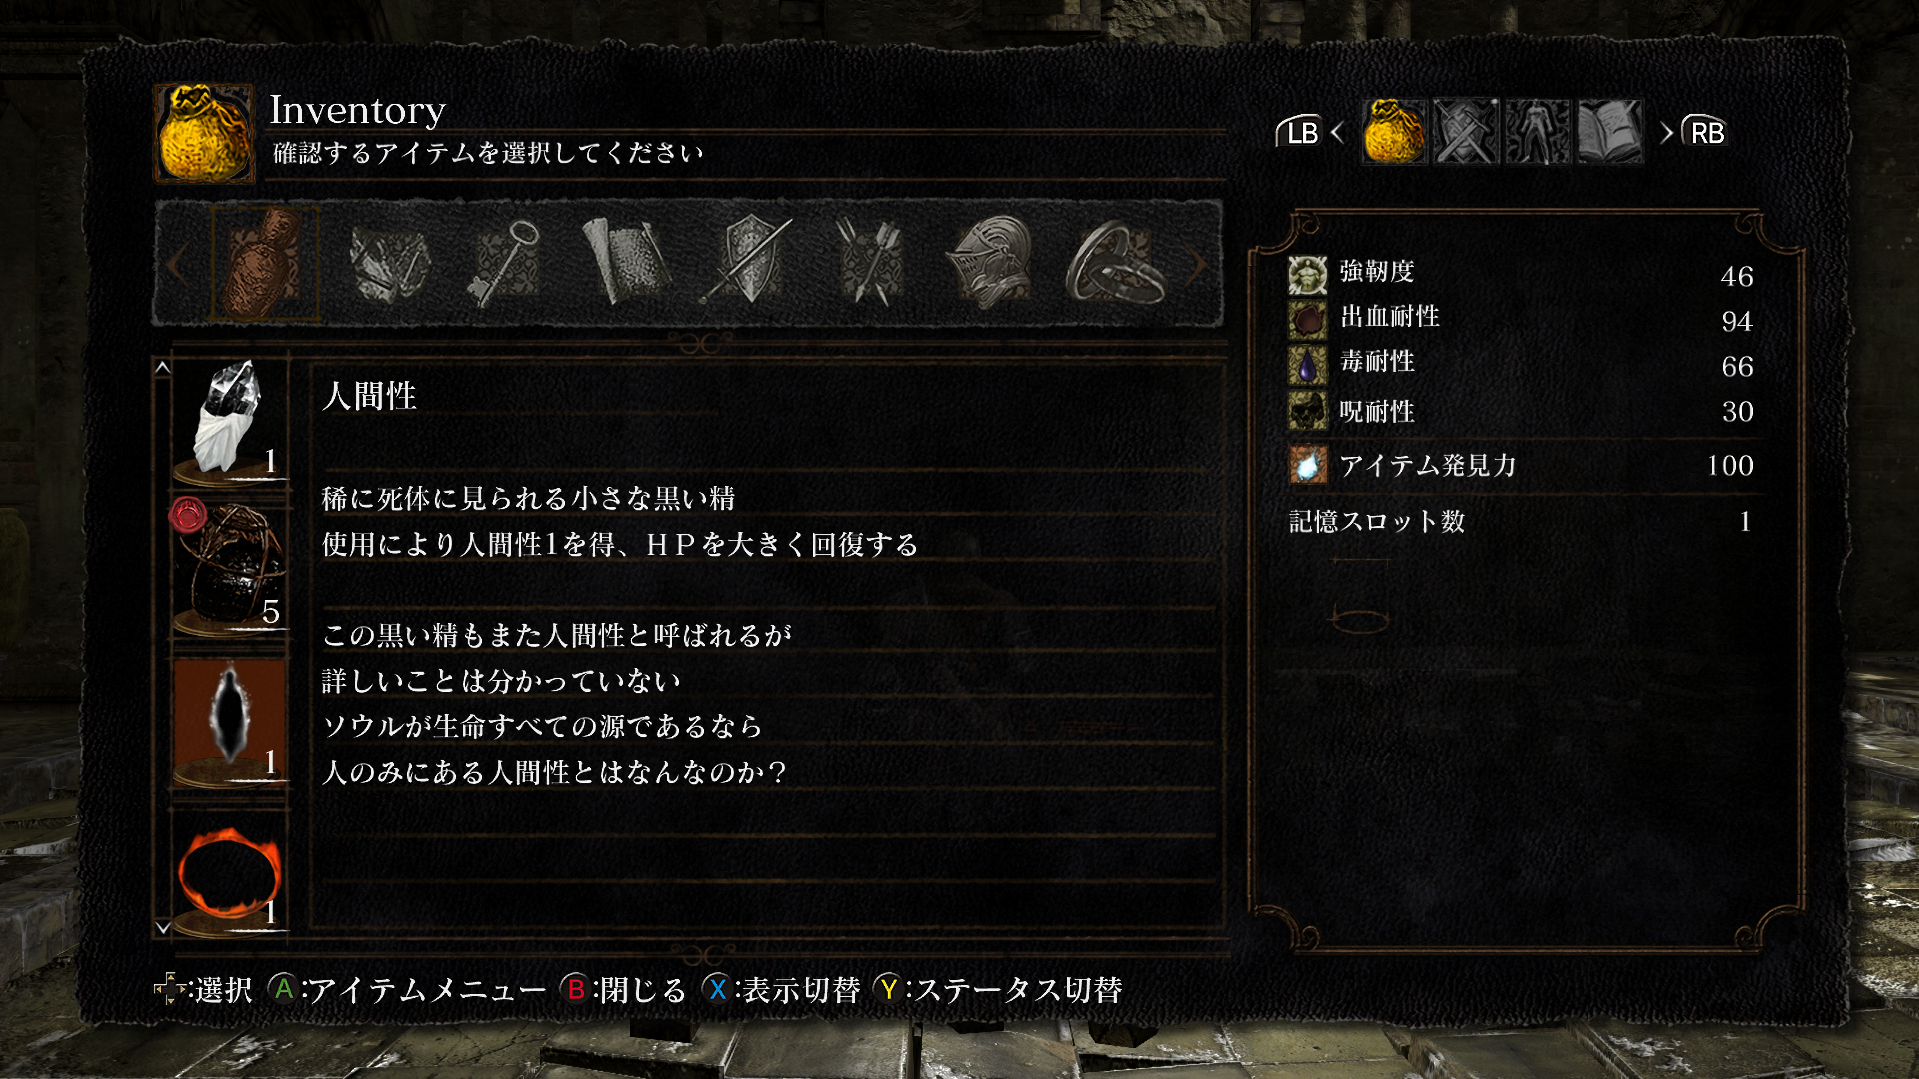Image resolution: width=1919 pixels, height=1079 pixels.
Task: Click the B 閉じる close button
Action: pyautogui.click(x=624, y=990)
